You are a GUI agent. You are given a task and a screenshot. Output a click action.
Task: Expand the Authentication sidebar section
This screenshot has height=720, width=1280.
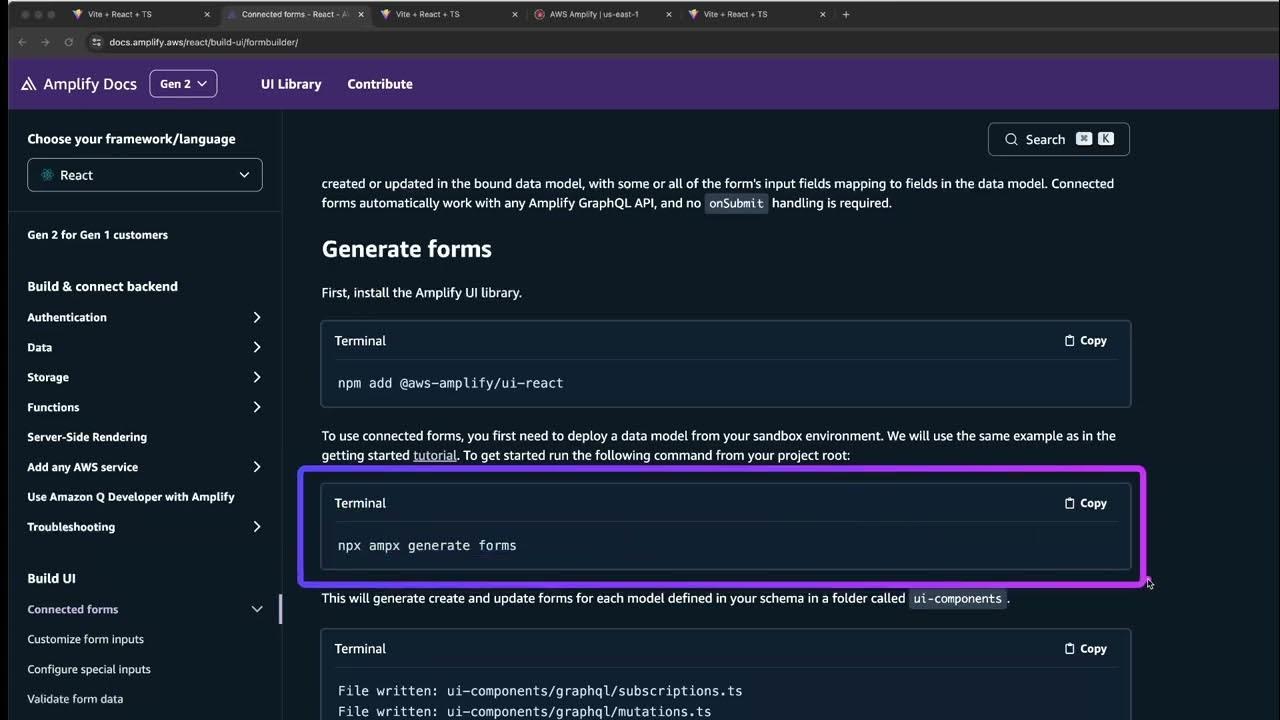click(256, 317)
